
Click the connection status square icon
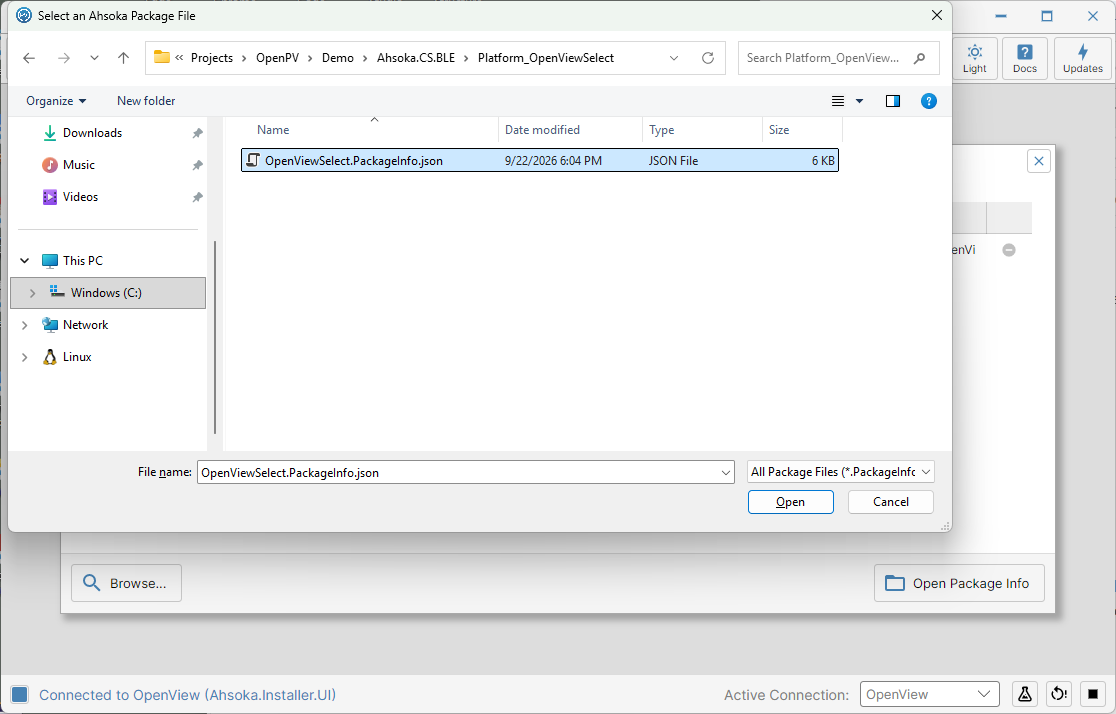coord(20,695)
